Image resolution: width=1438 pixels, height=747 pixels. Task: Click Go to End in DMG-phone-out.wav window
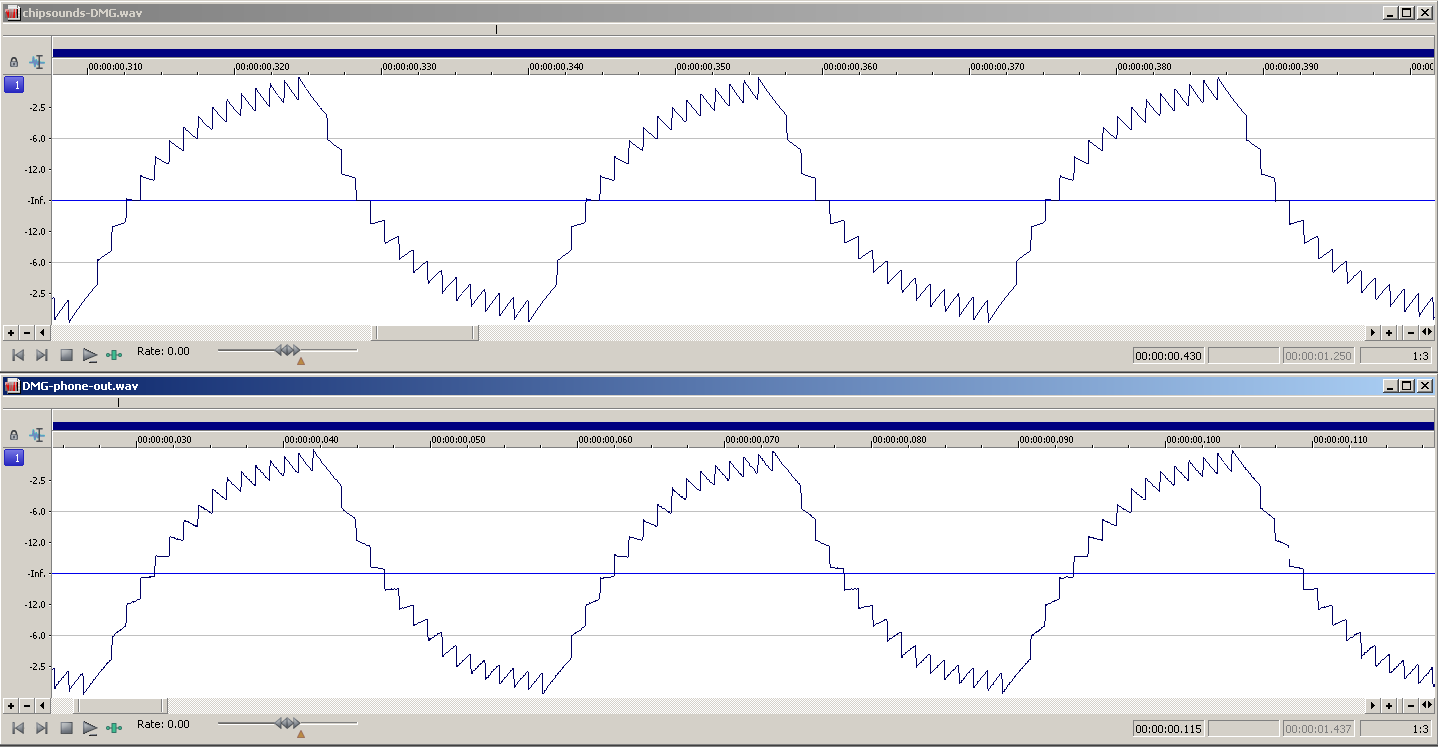pos(42,728)
